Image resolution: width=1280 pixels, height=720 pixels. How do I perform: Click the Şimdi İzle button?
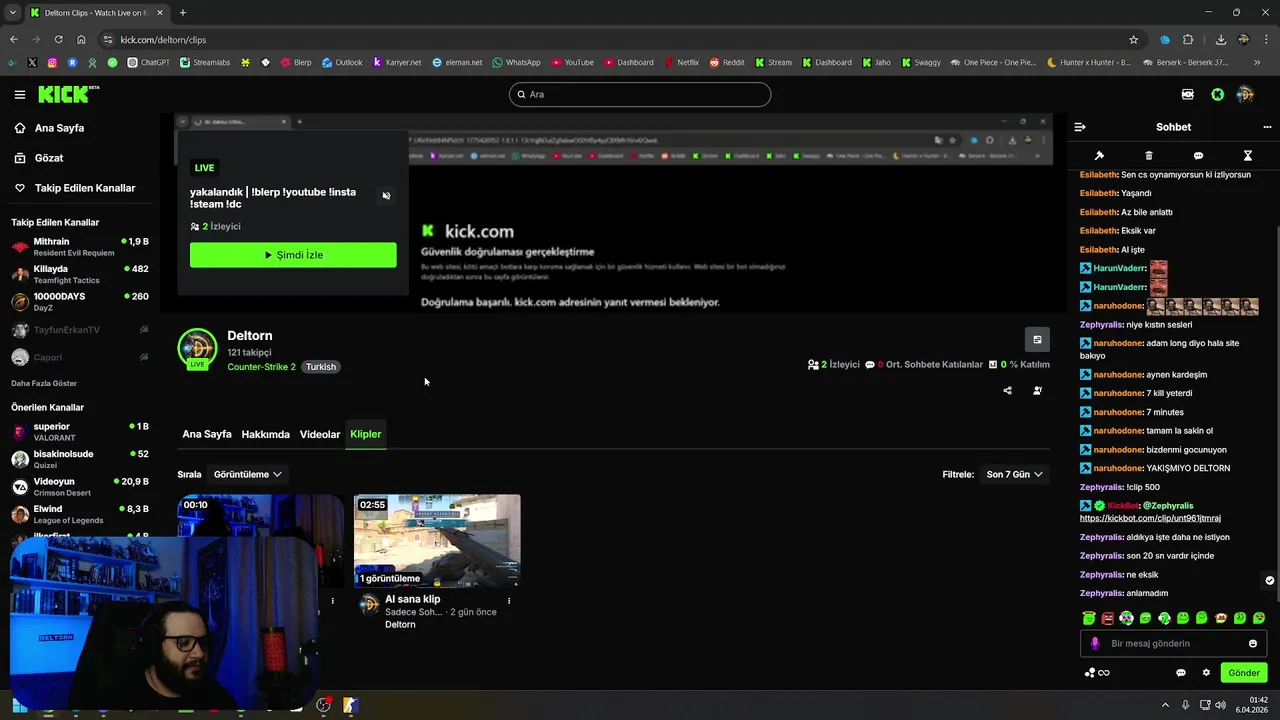293,255
